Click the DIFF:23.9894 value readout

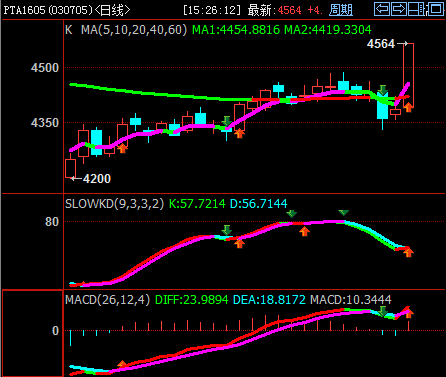tap(192, 300)
